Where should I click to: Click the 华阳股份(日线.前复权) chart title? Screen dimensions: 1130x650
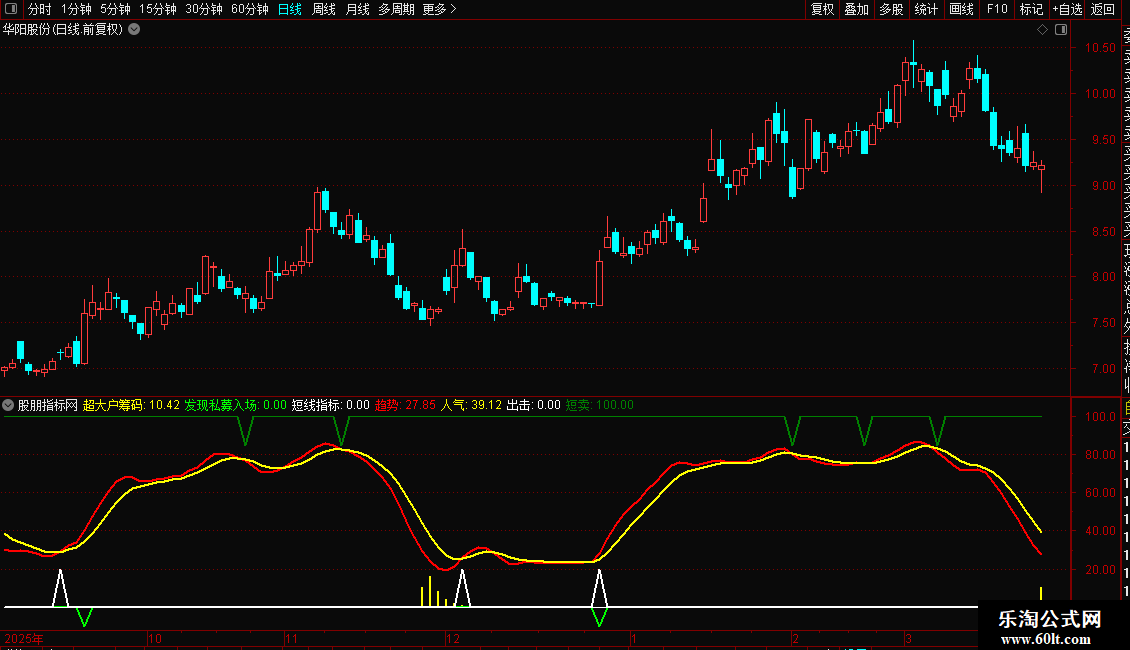click(x=63, y=30)
